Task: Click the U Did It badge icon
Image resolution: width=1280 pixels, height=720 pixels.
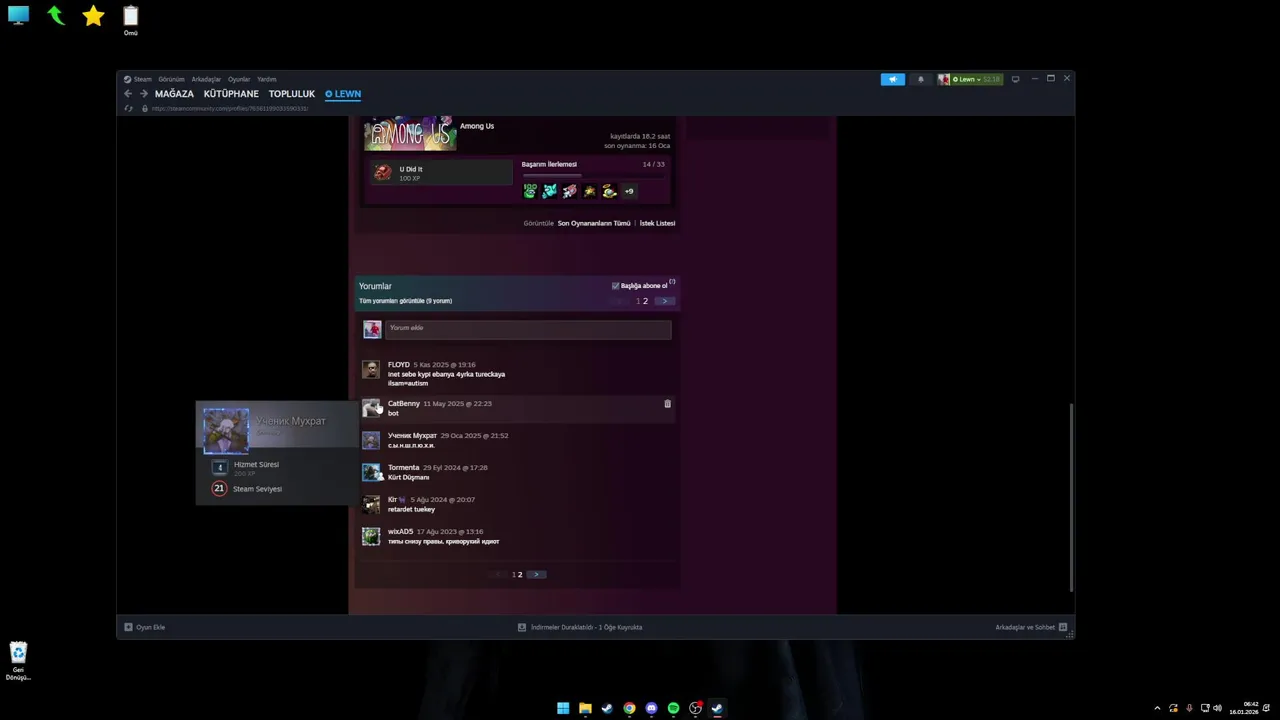Action: click(x=383, y=172)
